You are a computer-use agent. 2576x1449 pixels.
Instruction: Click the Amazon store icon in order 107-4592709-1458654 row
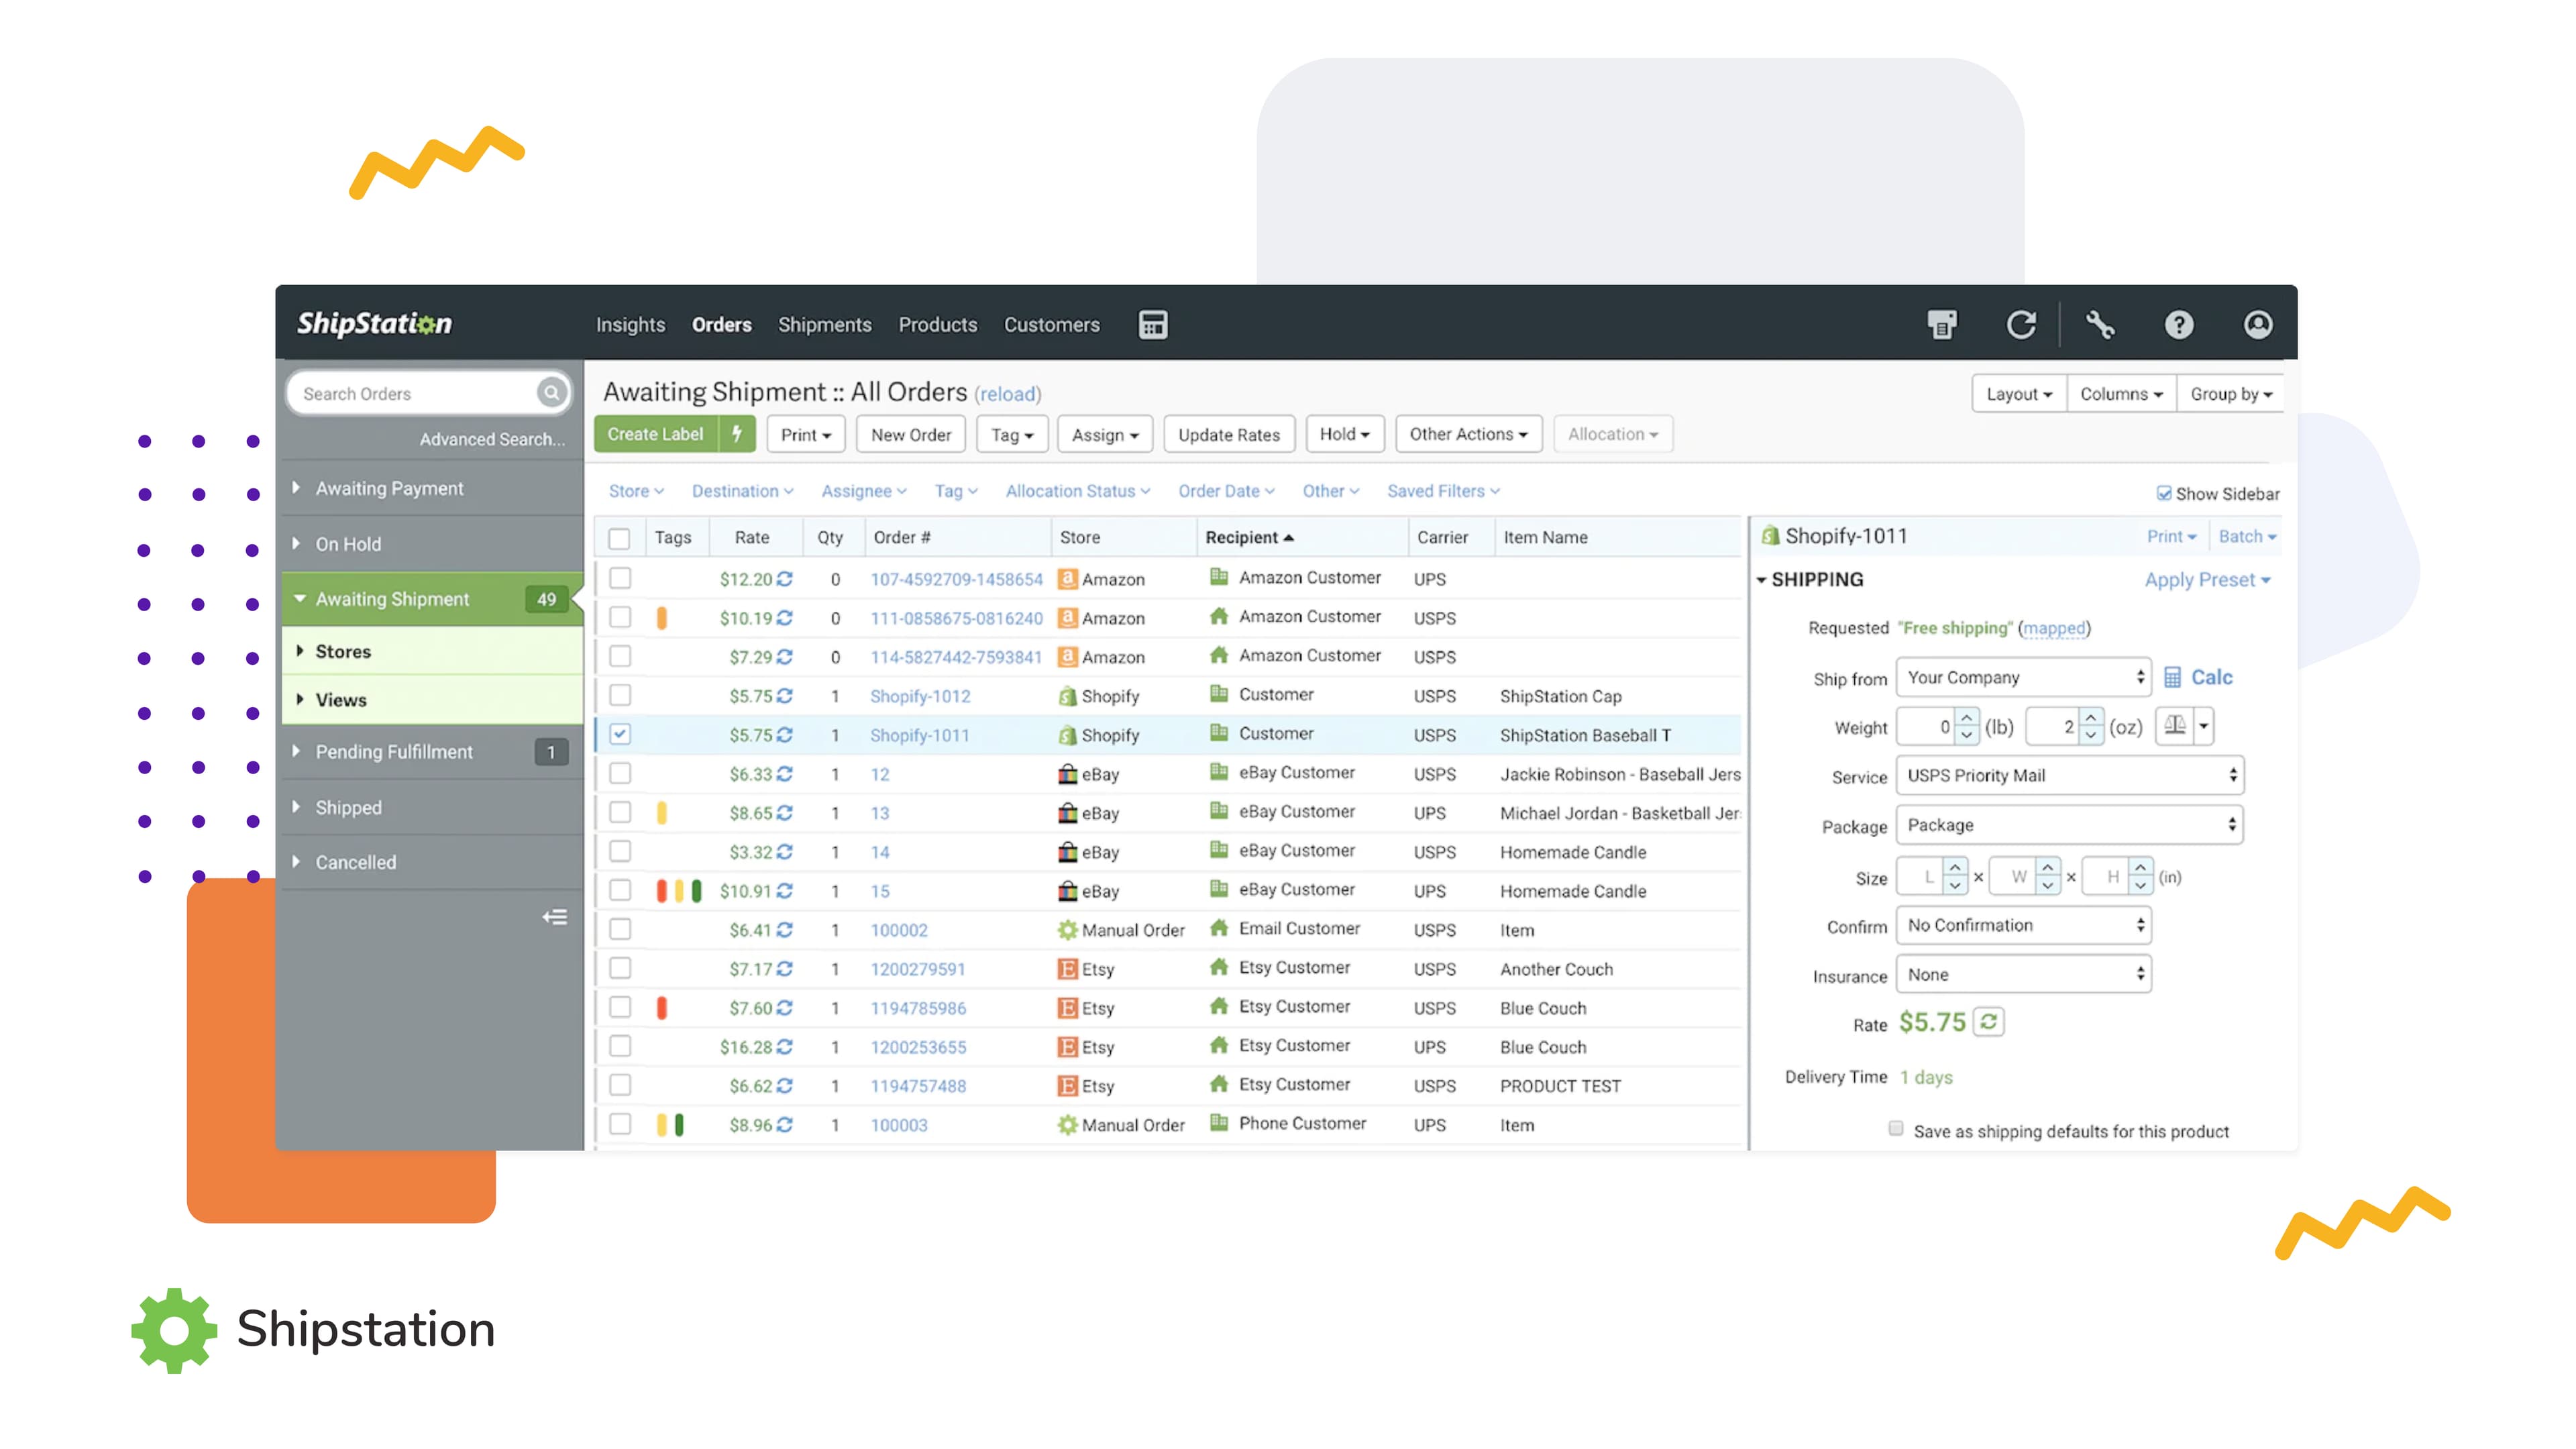tap(1068, 579)
